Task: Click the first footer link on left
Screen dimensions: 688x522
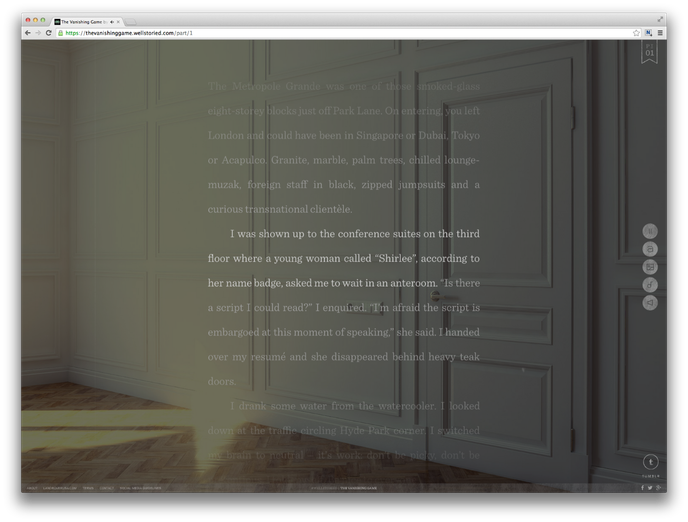Action: (31, 488)
